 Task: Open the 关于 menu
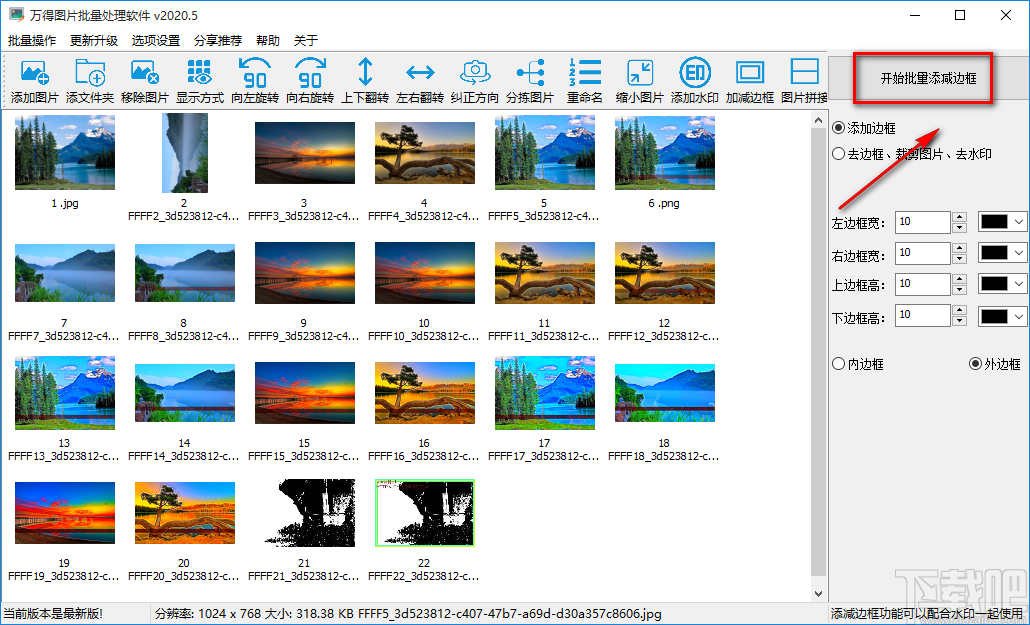305,41
